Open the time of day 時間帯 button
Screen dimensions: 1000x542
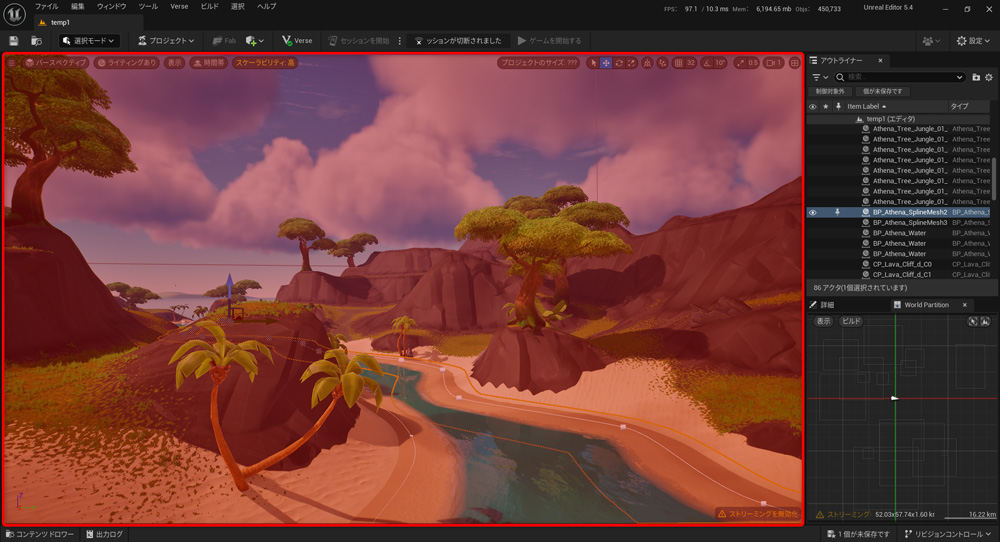[209, 63]
